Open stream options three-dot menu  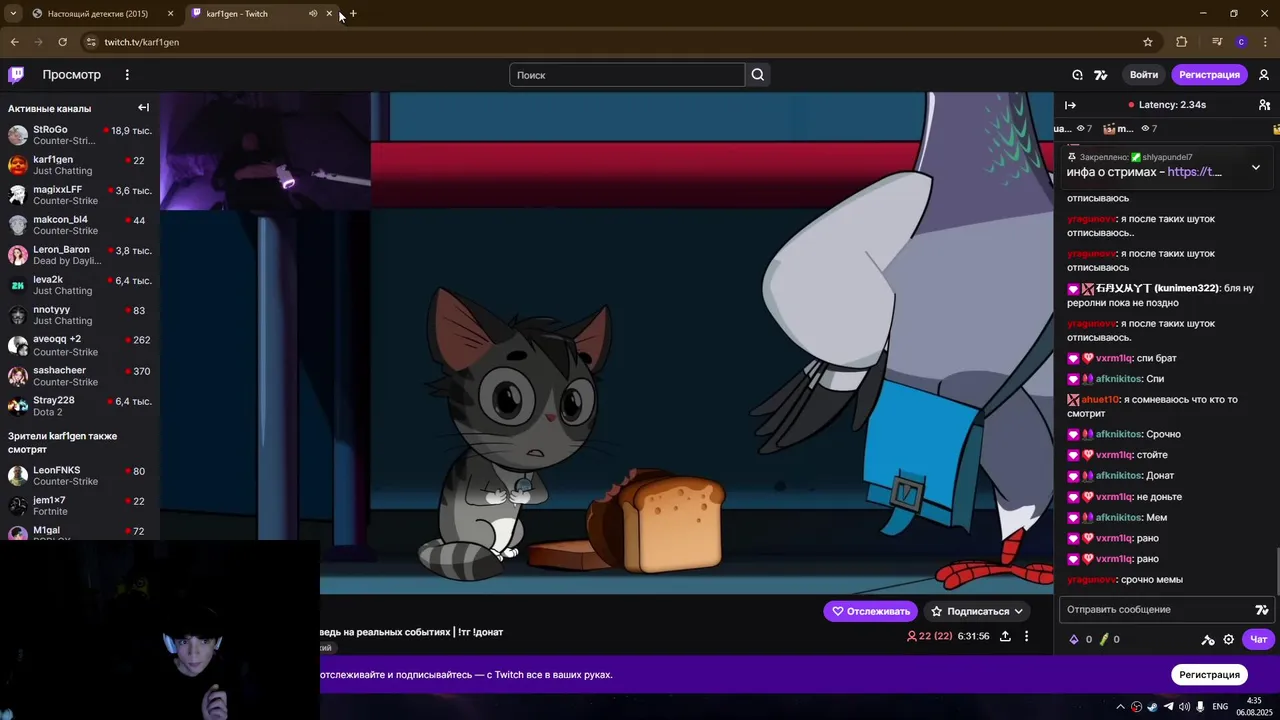click(1026, 637)
